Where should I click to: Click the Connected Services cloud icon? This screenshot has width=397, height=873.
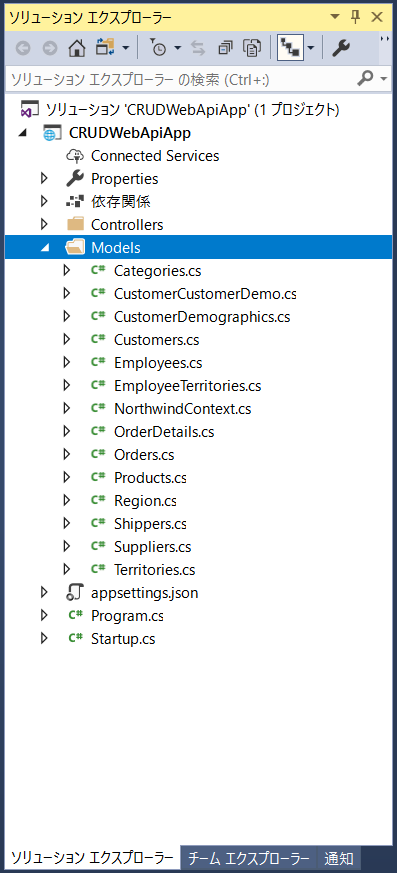[75, 155]
